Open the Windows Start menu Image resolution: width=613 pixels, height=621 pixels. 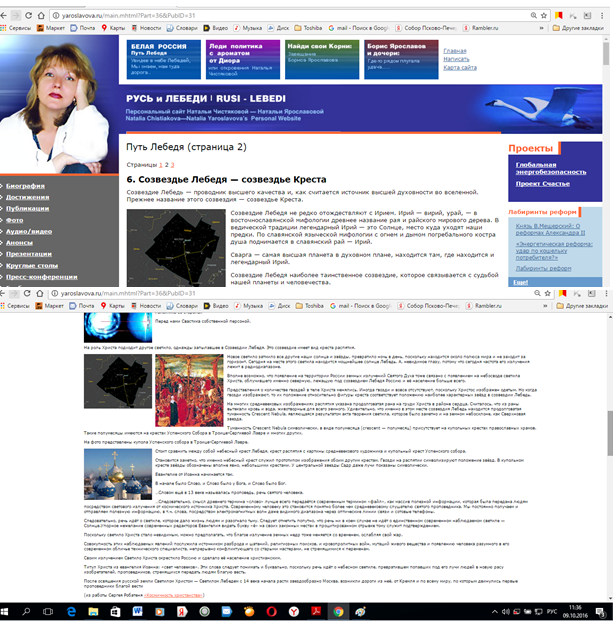[x=5, y=612]
